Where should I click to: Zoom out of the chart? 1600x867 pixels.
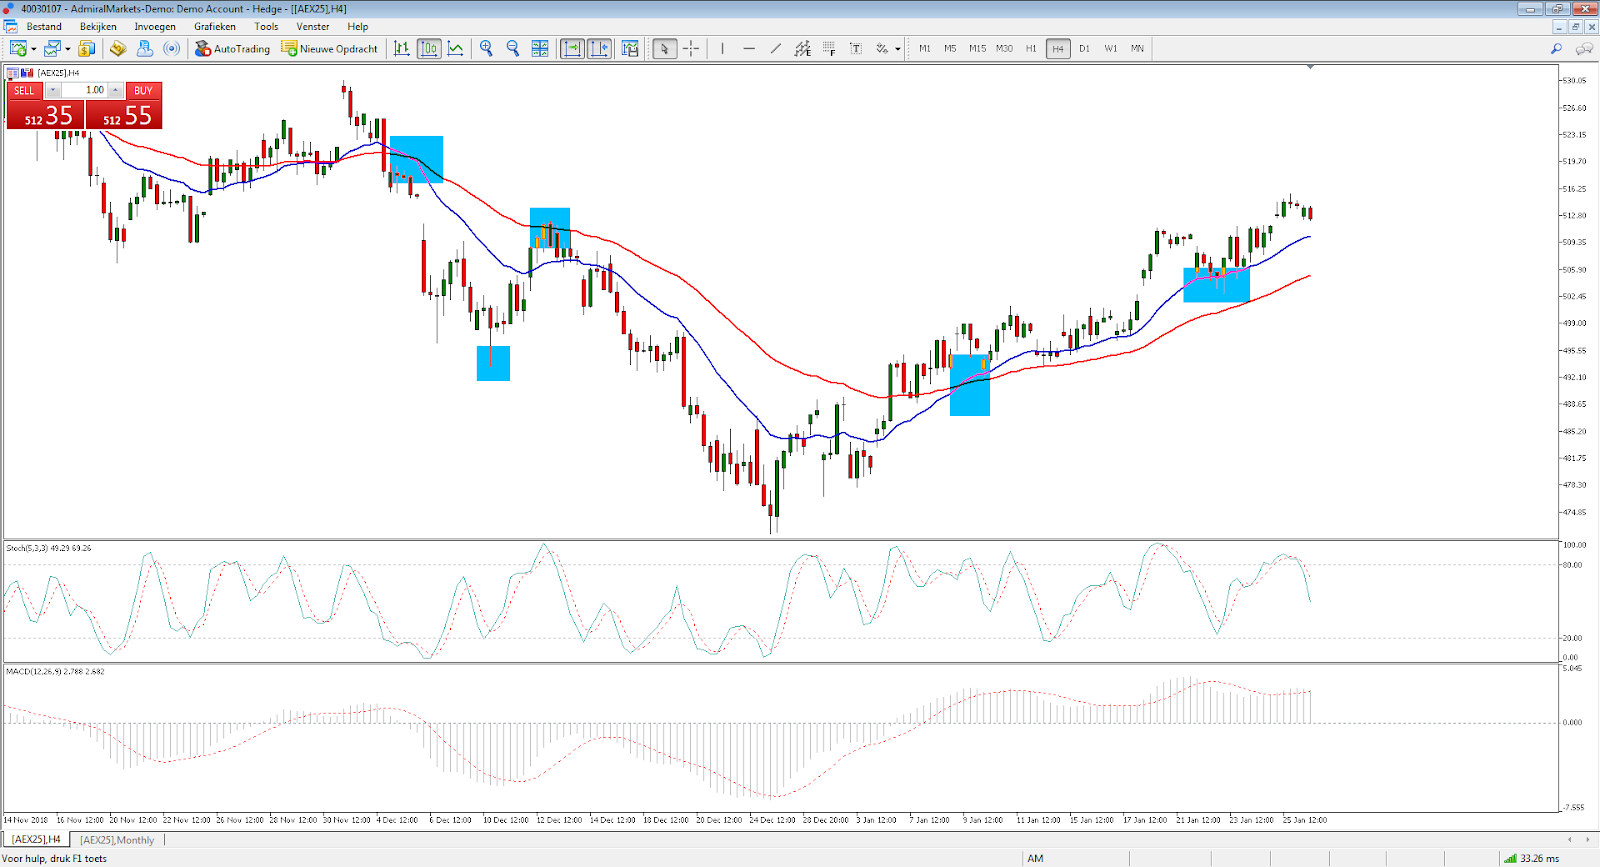(513, 48)
